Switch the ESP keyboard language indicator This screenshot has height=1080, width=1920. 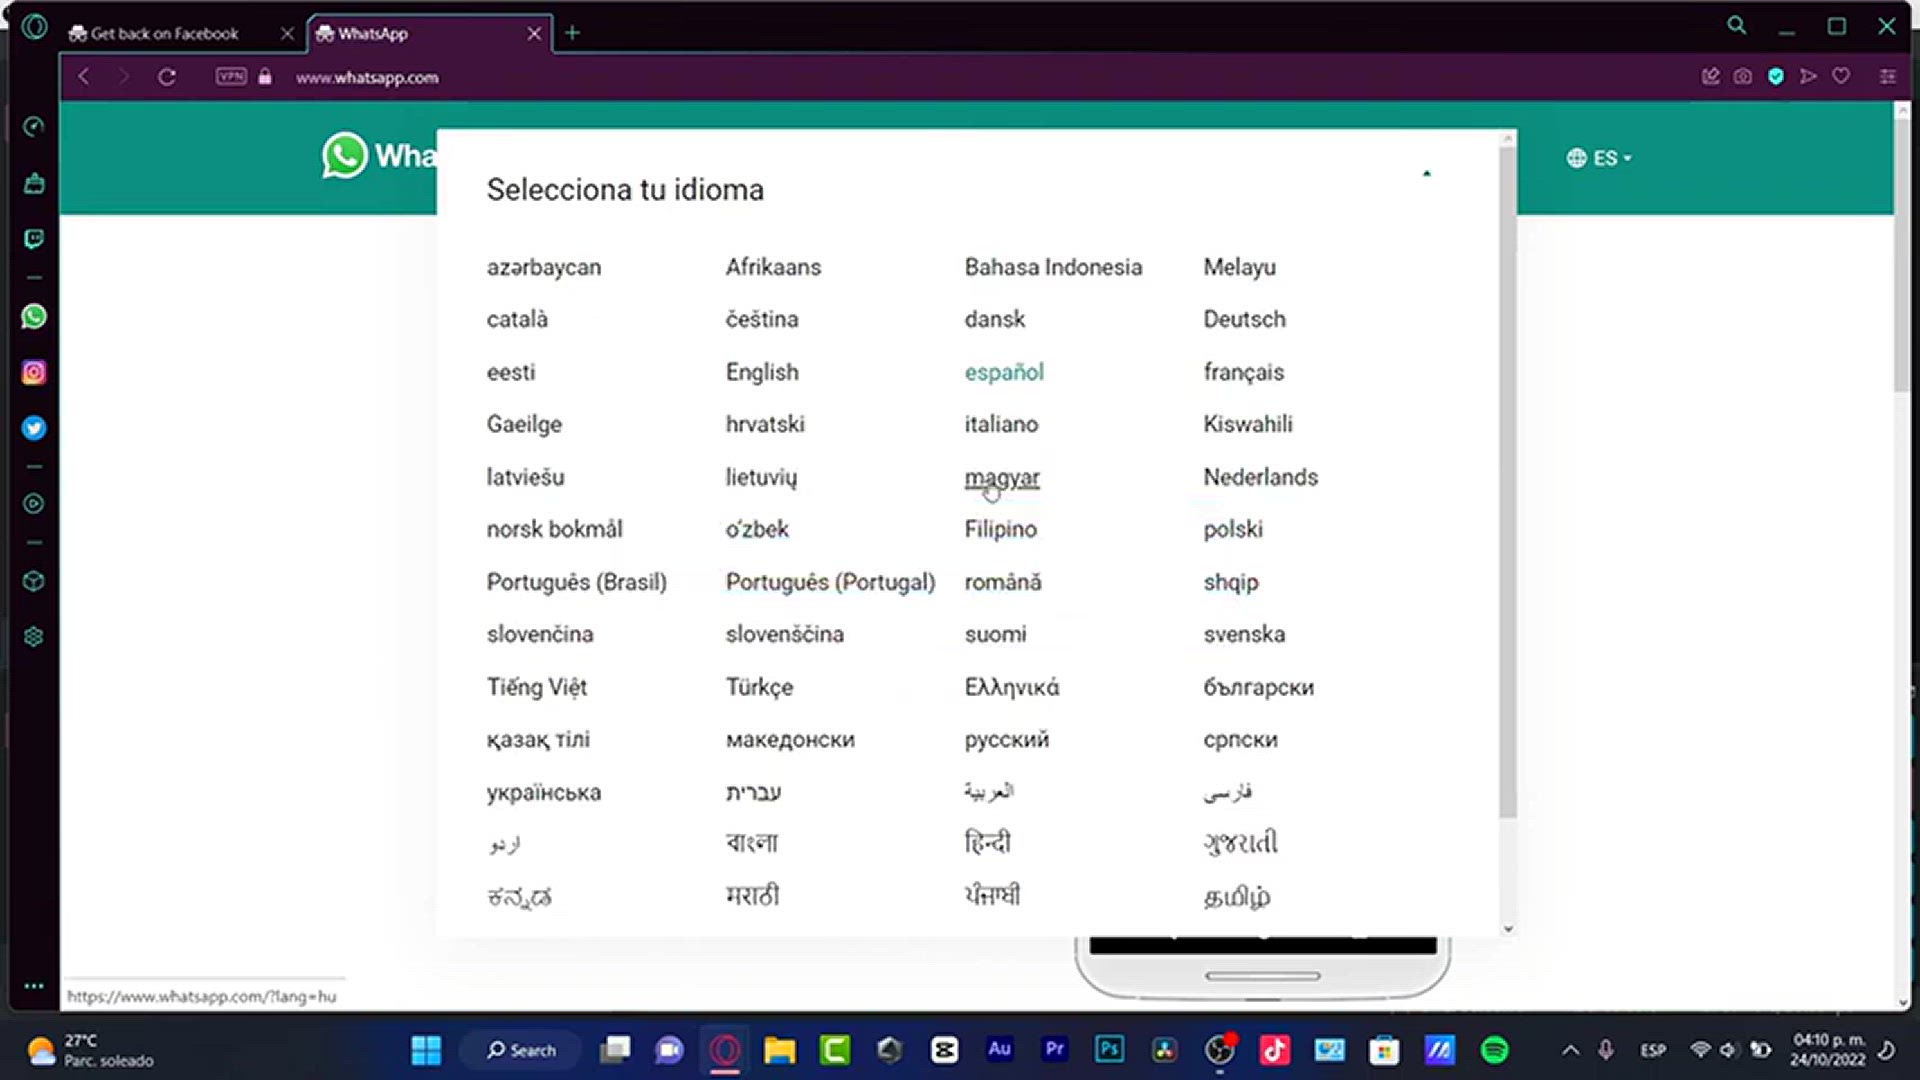click(x=1653, y=1050)
